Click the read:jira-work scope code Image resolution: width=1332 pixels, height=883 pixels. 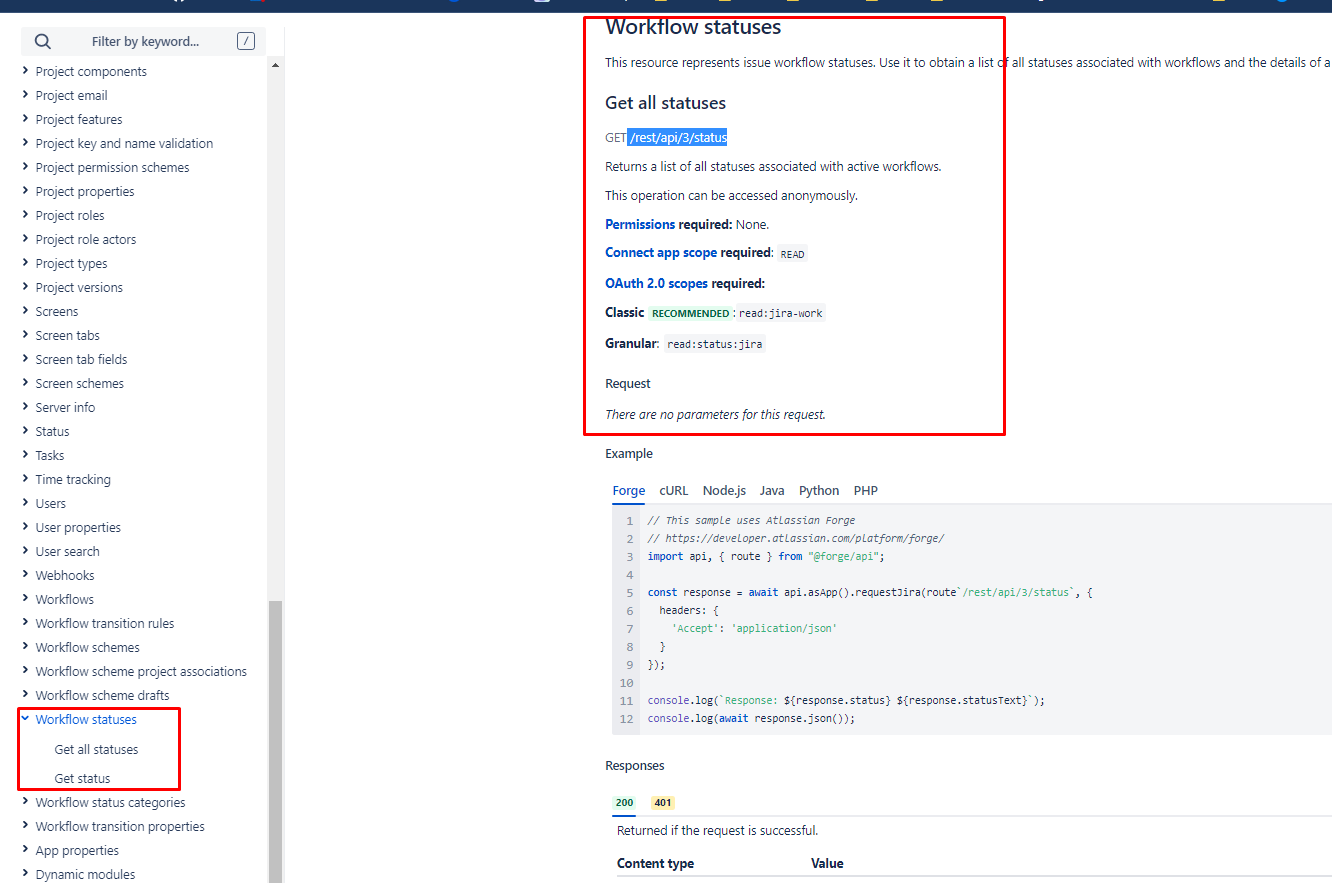click(780, 313)
